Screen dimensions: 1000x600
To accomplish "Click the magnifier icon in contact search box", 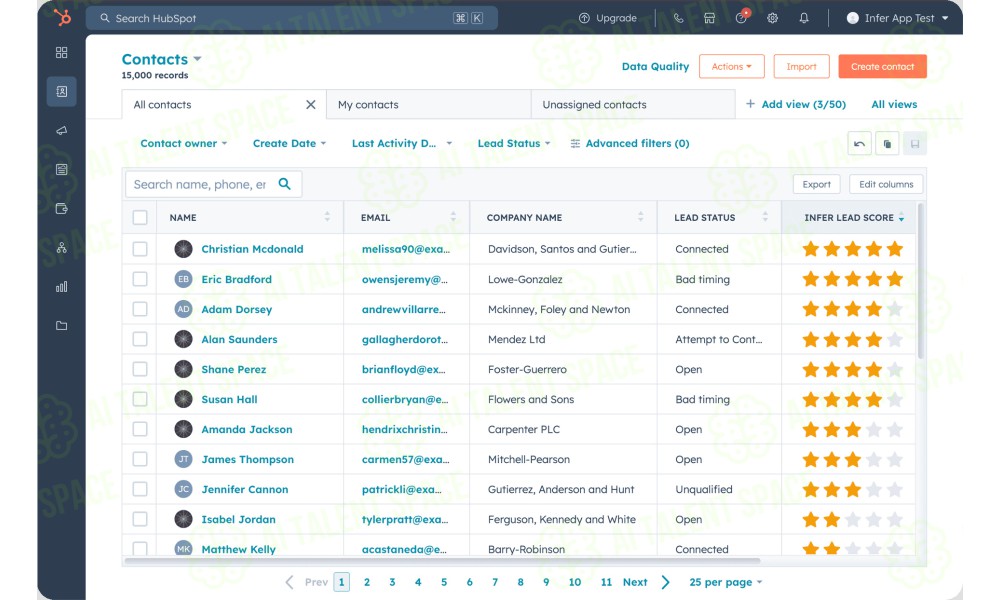I will pyautogui.click(x=284, y=184).
